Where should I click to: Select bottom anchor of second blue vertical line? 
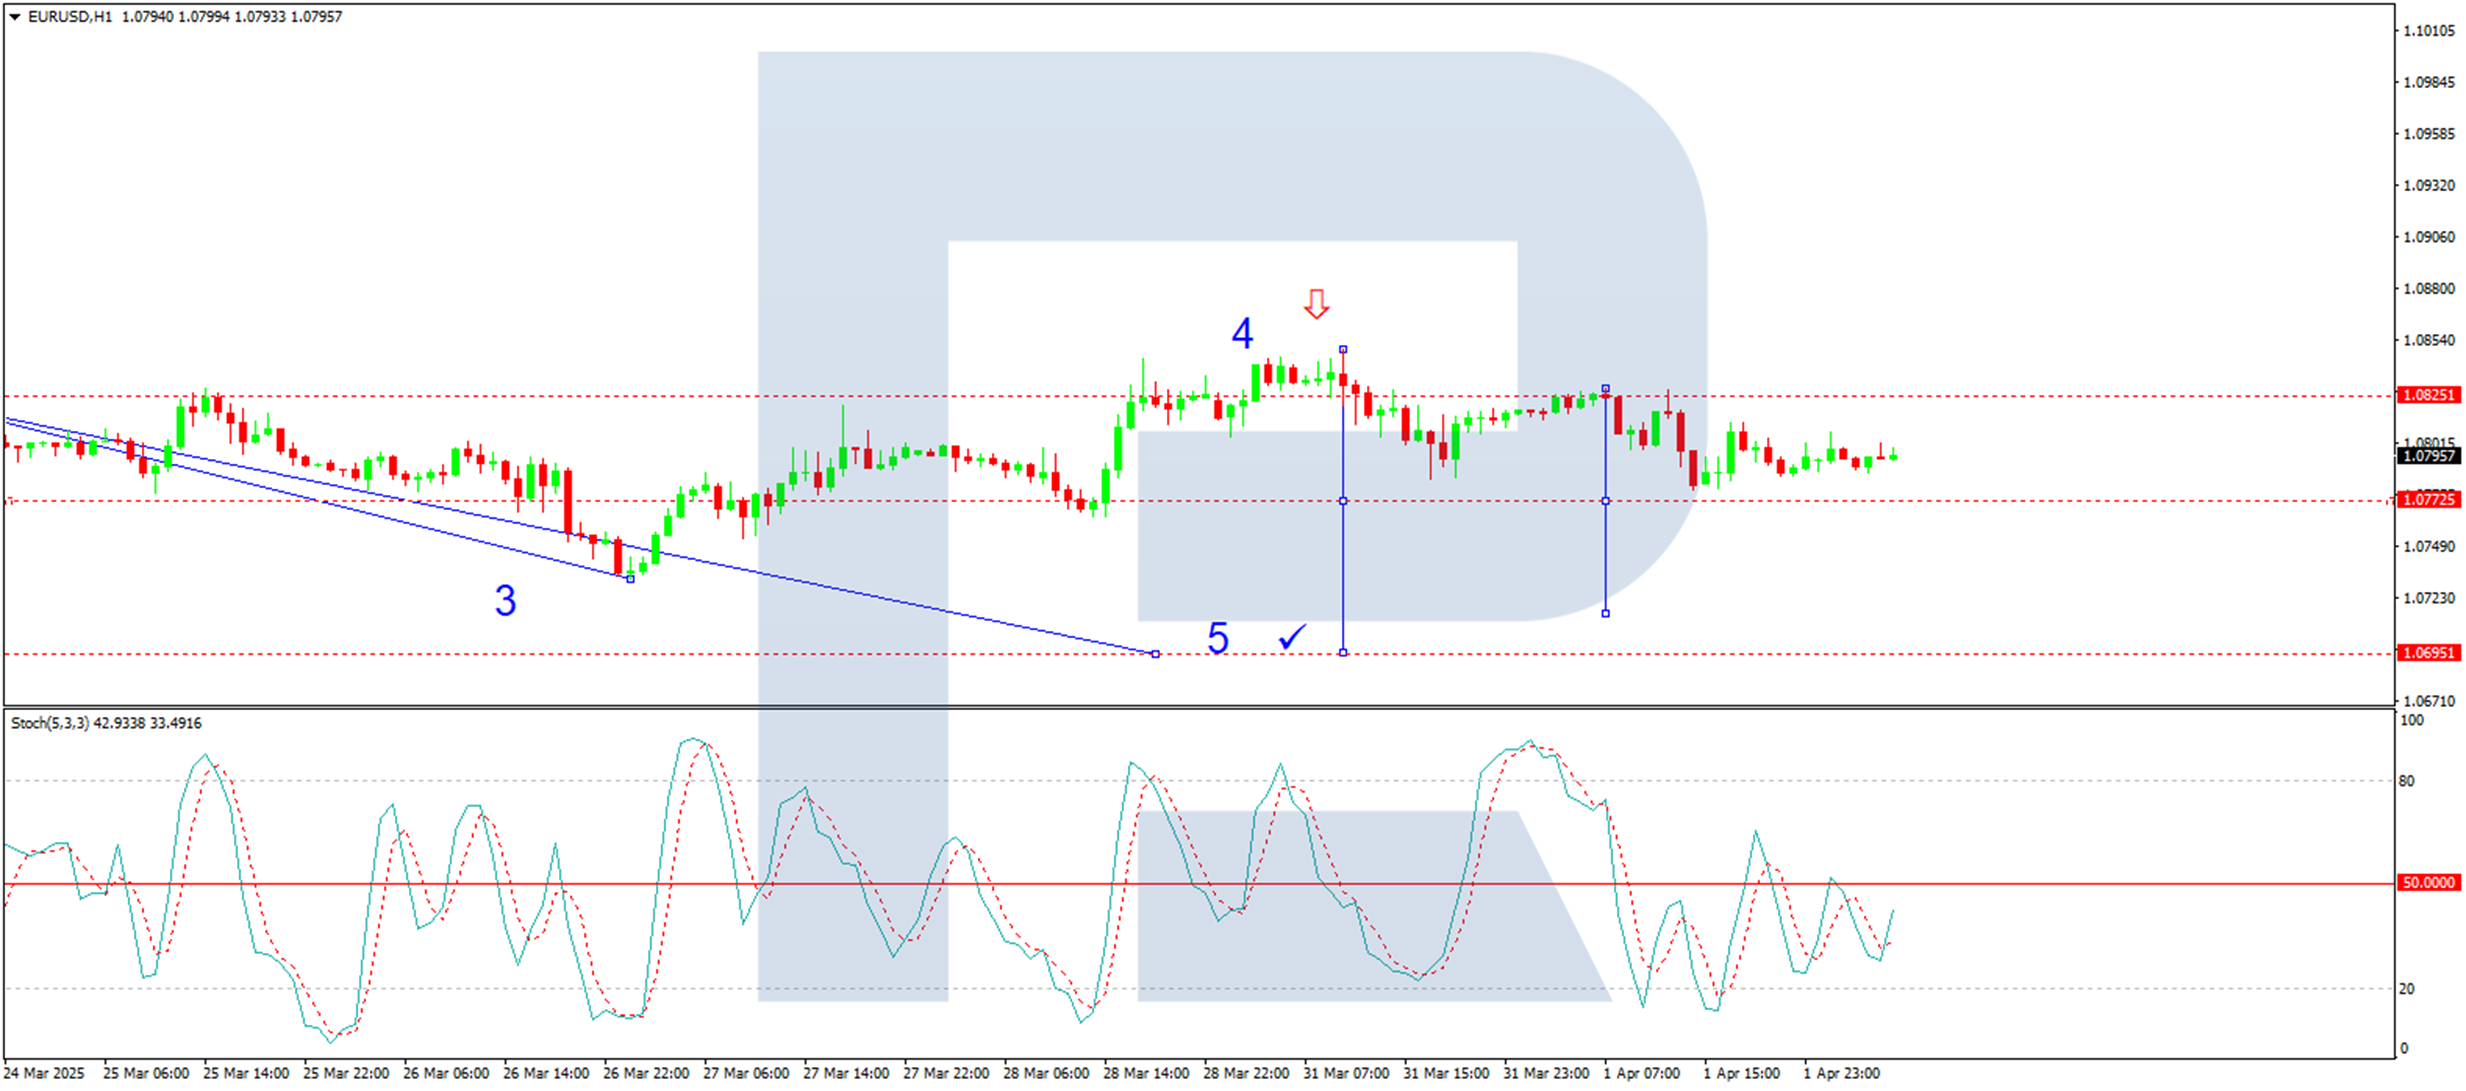point(1606,613)
